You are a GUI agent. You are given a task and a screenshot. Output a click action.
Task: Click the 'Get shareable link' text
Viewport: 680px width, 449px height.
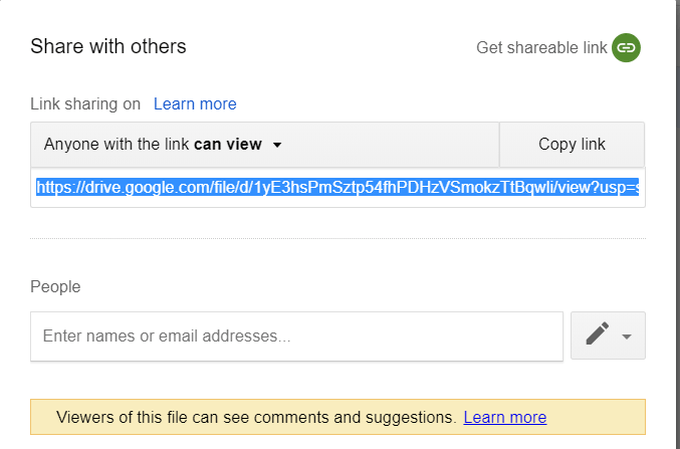point(541,47)
